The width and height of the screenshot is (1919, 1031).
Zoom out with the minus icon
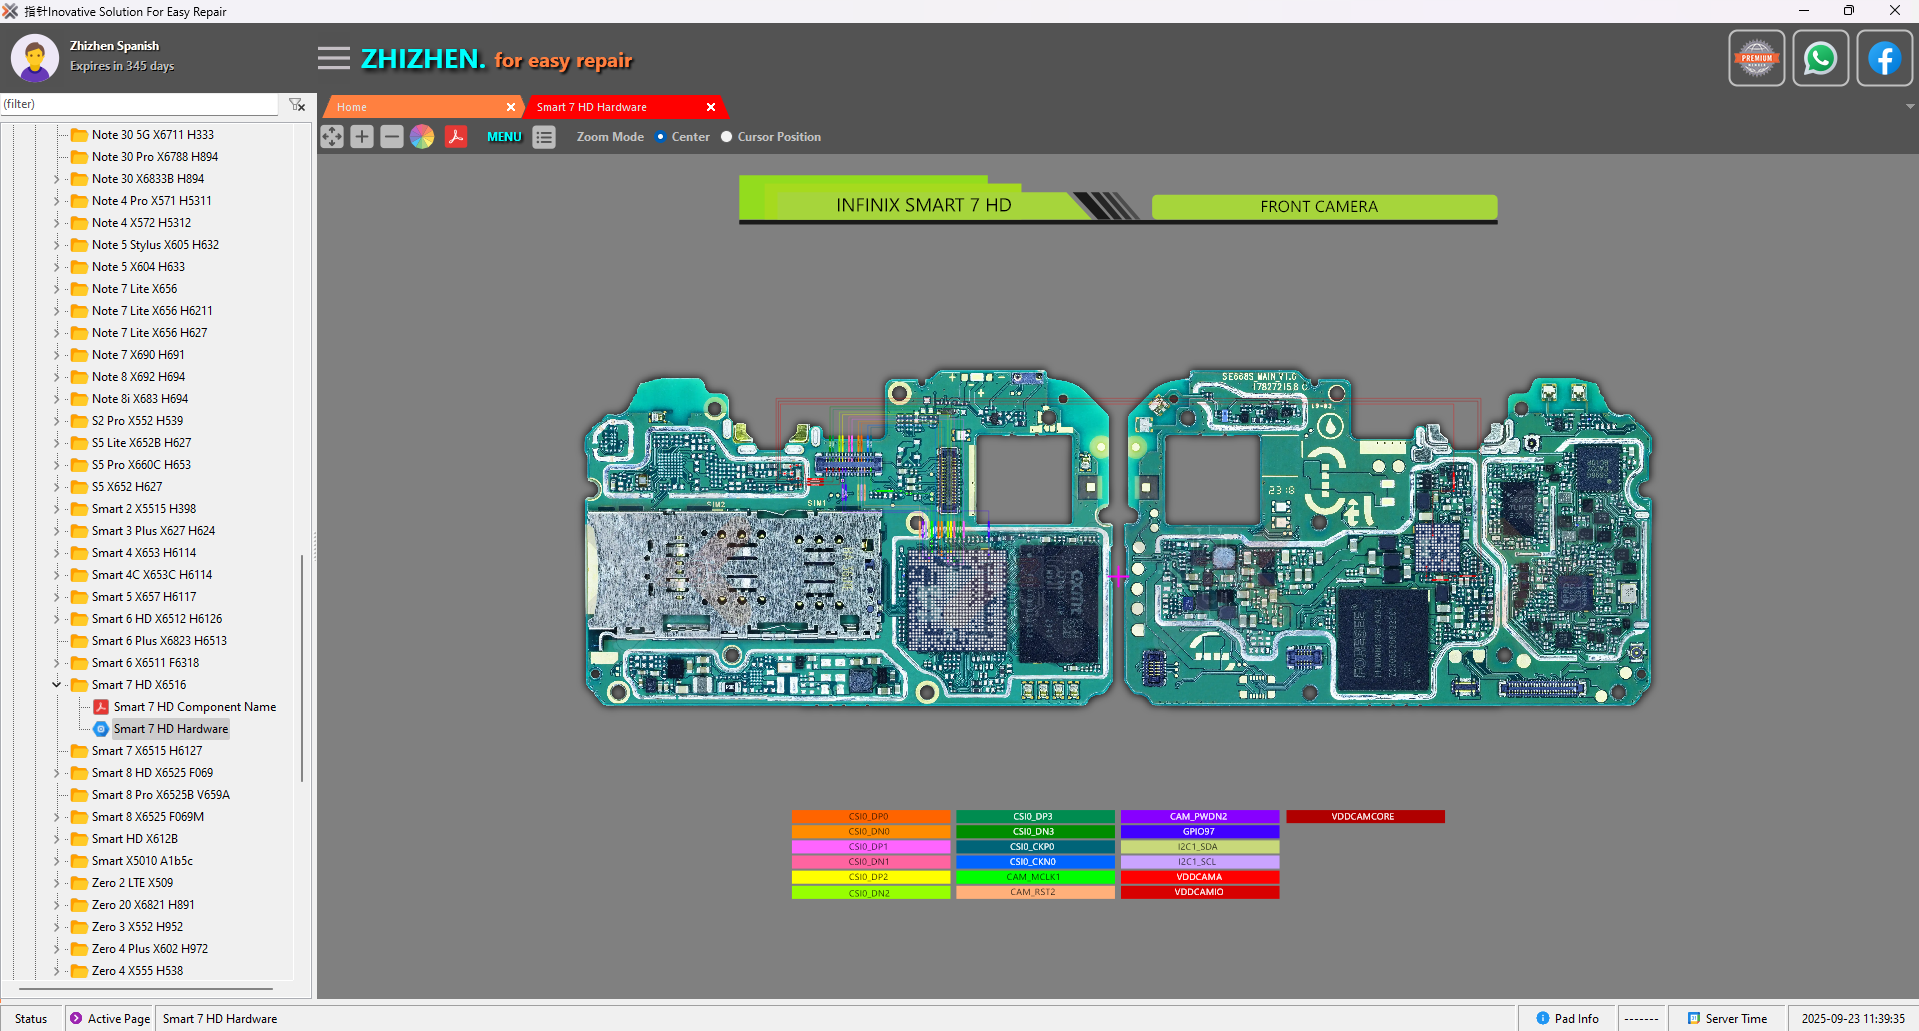coord(392,137)
